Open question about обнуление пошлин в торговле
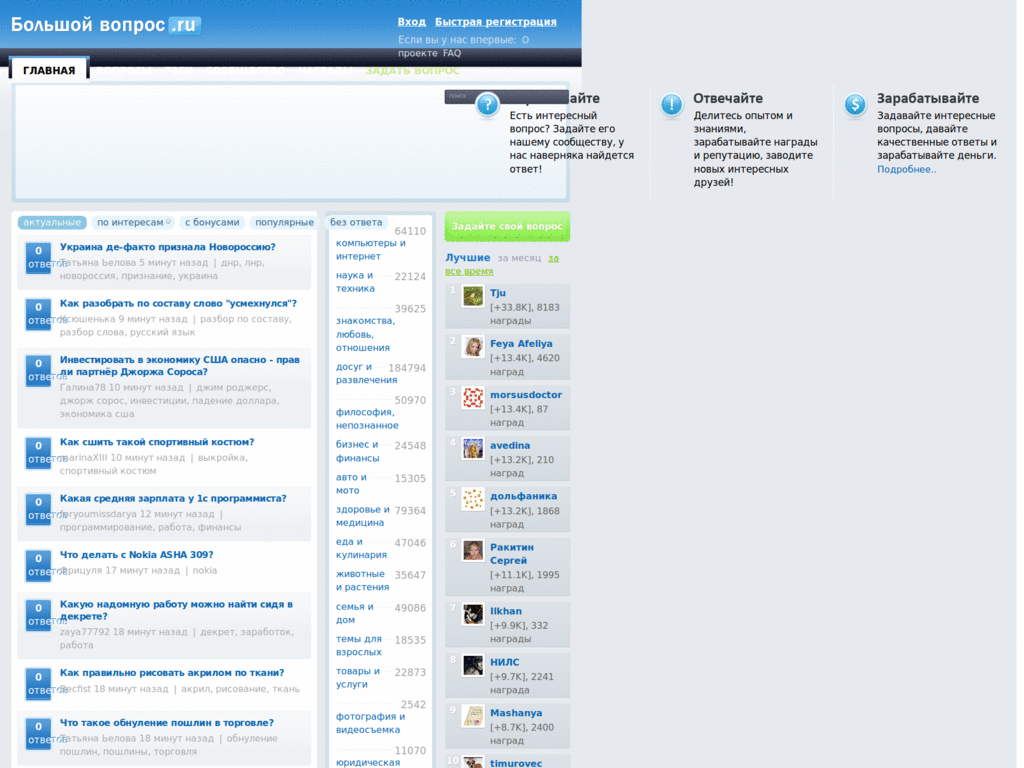This screenshot has width=1024, height=768. [167, 723]
